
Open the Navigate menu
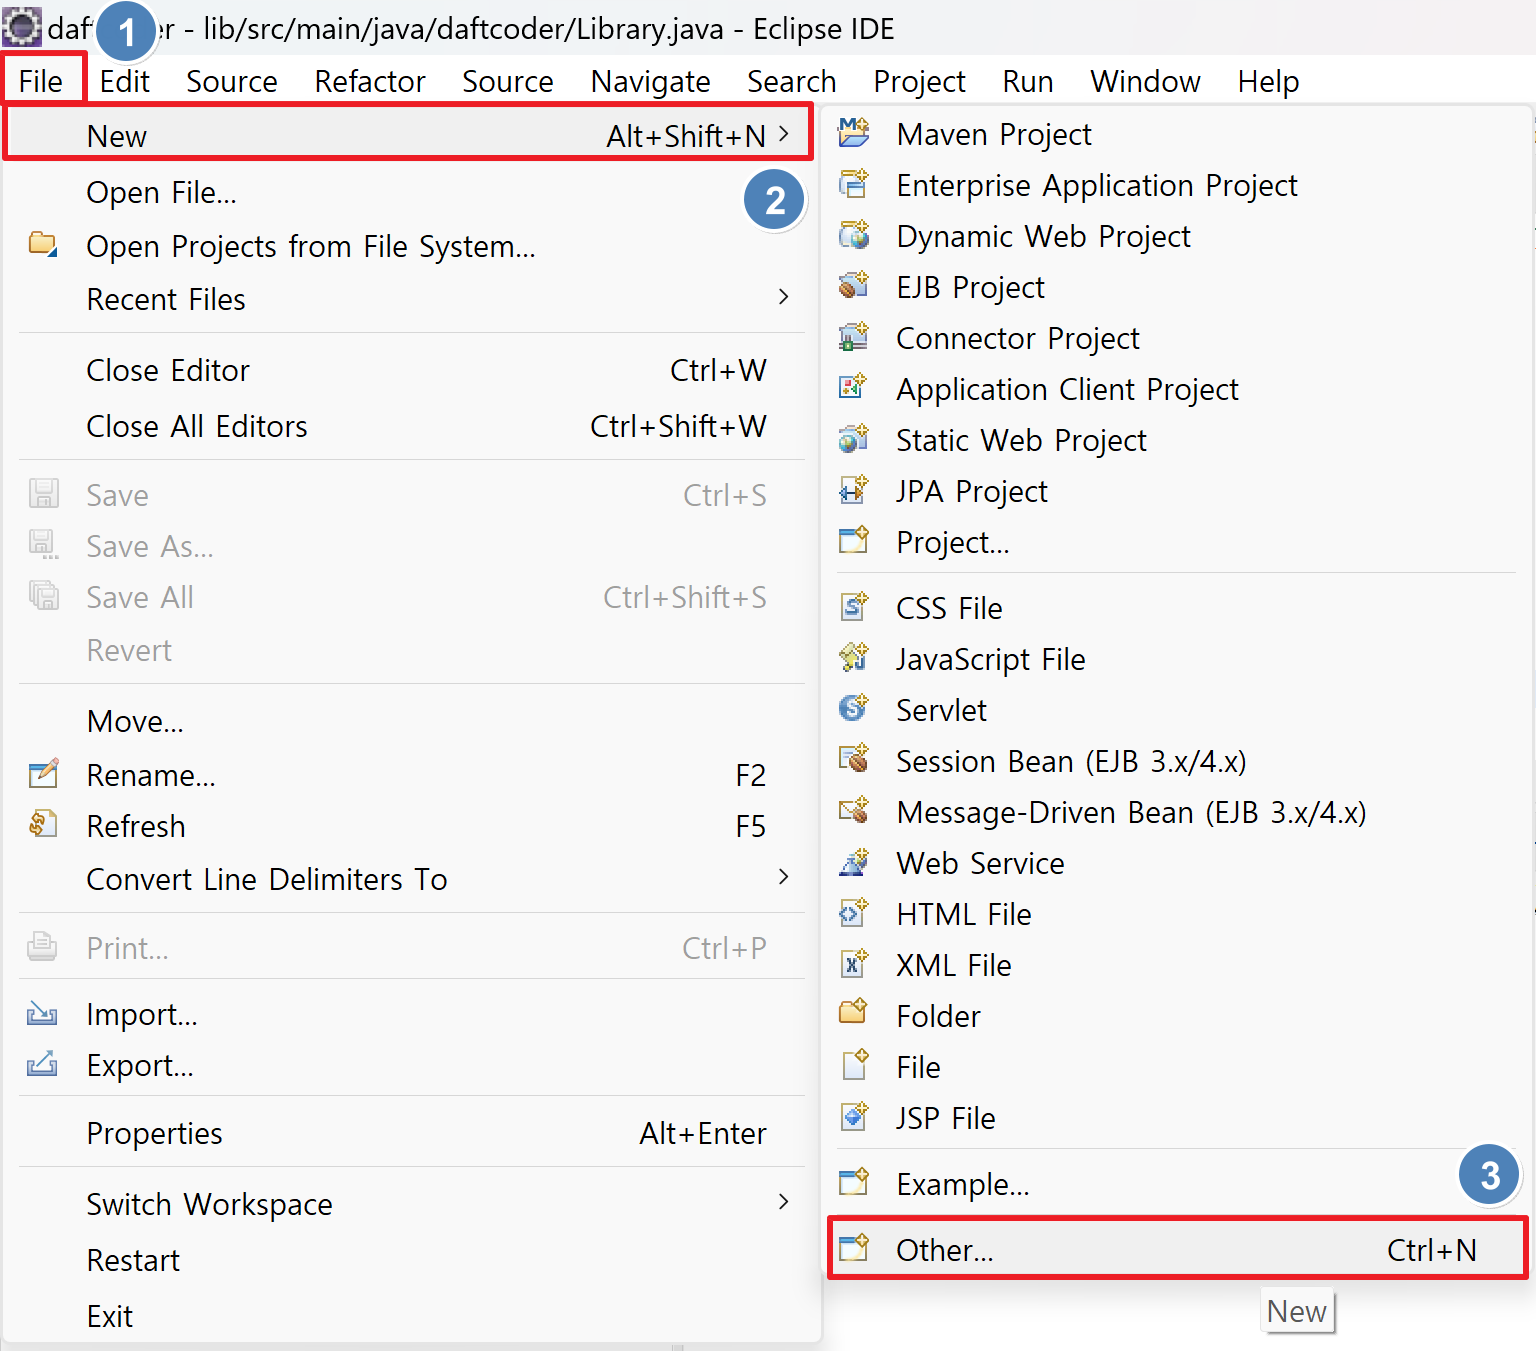(651, 81)
